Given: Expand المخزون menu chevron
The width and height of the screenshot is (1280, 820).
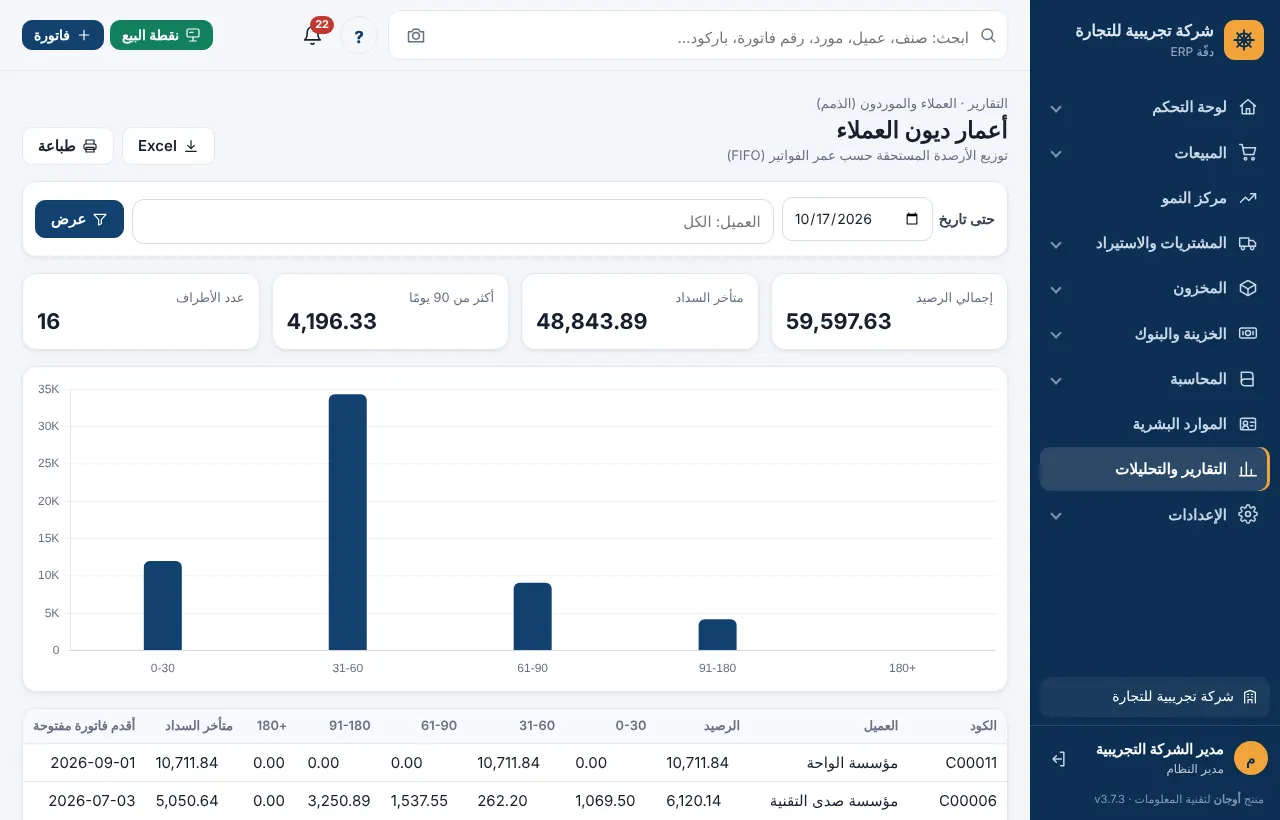Looking at the screenshot, I should 1055,289.
